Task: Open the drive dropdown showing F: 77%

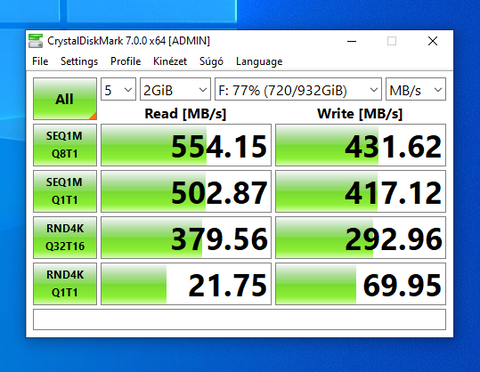Action: coord(298,89)
